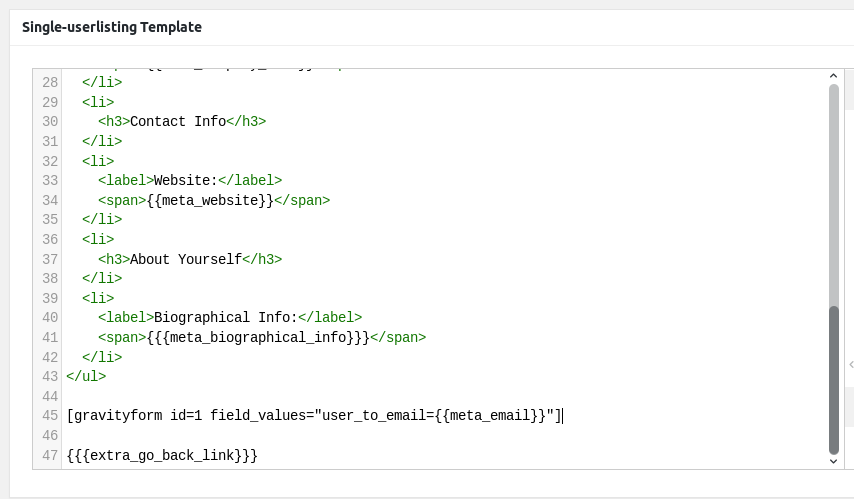
Task: Click the light scrollbar track above thumb
Action: [x=834, y=190]
